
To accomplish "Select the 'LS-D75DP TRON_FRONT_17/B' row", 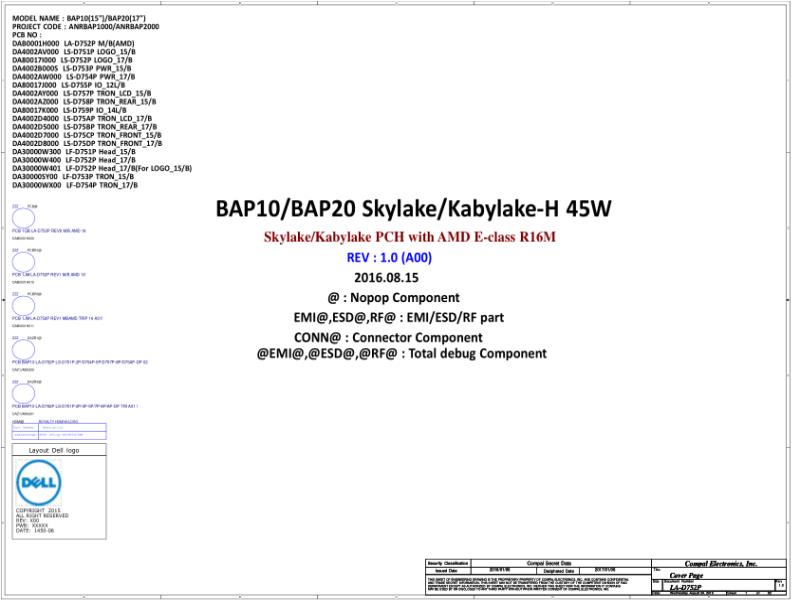I will 87,143.
